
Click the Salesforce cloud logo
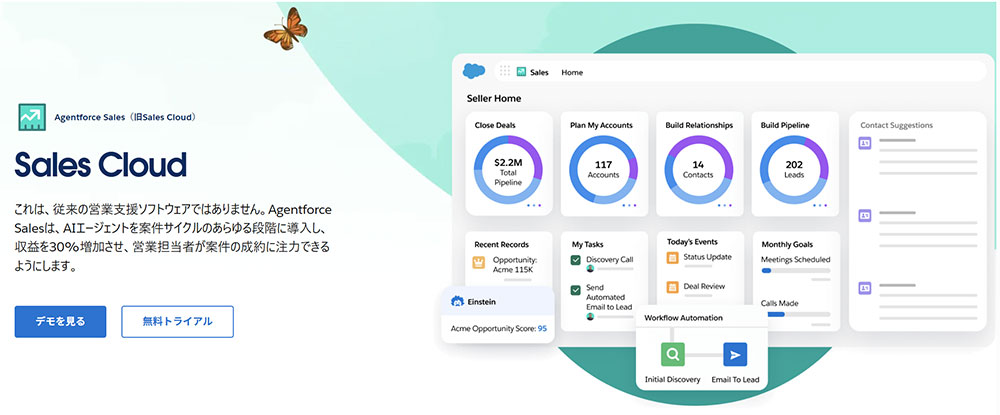[474, 72]
